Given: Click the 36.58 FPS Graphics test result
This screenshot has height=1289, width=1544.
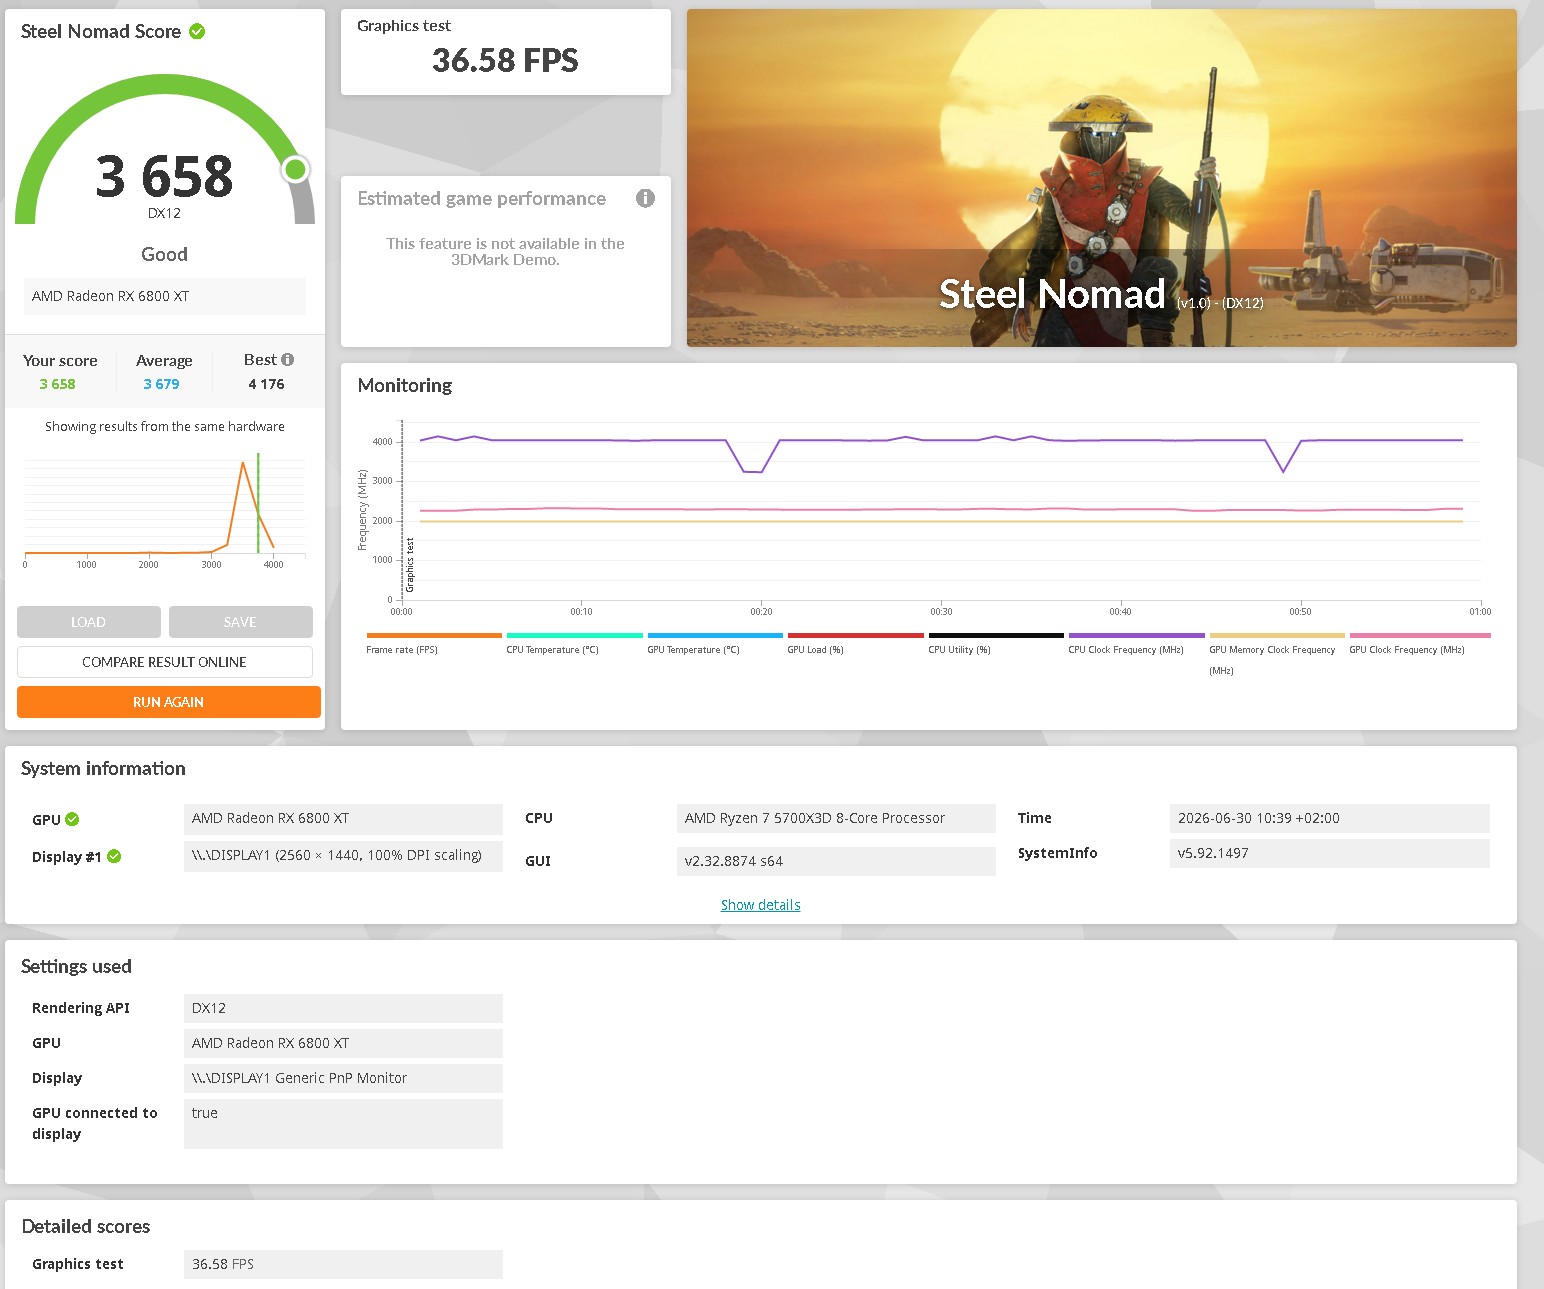Looking at the screenshot, I should (x=505, y=61).
